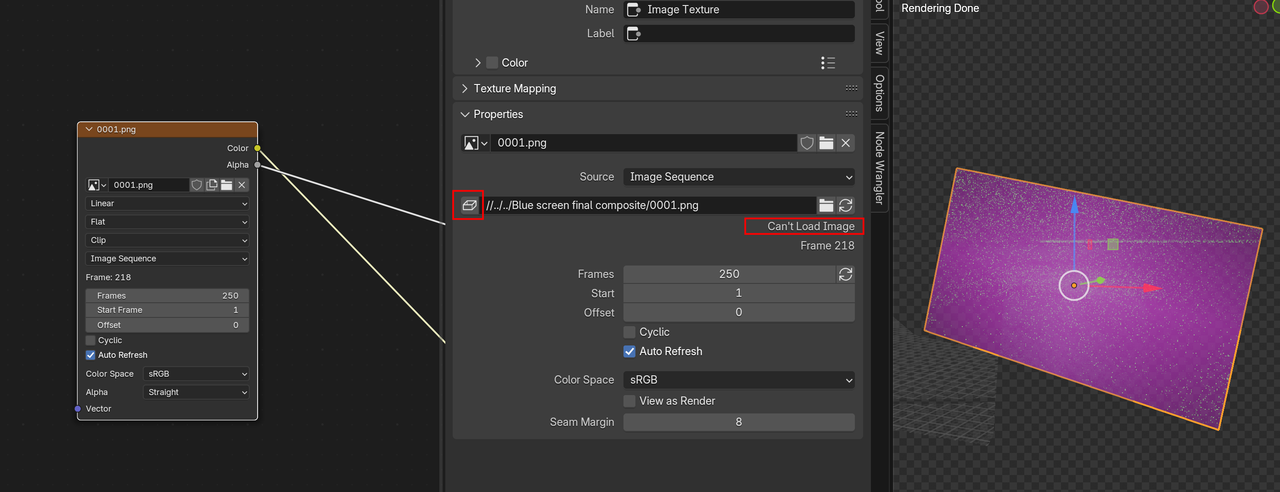Click the node icon in the Label field
1280x492 pixels.
(x=633, y=34)
